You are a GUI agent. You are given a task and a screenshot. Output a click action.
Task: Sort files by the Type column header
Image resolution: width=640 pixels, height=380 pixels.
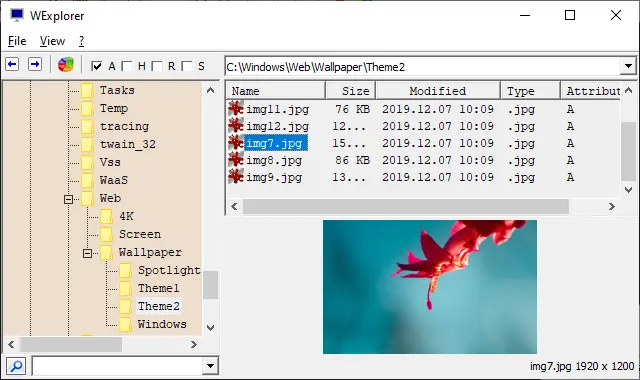point(530,91)
